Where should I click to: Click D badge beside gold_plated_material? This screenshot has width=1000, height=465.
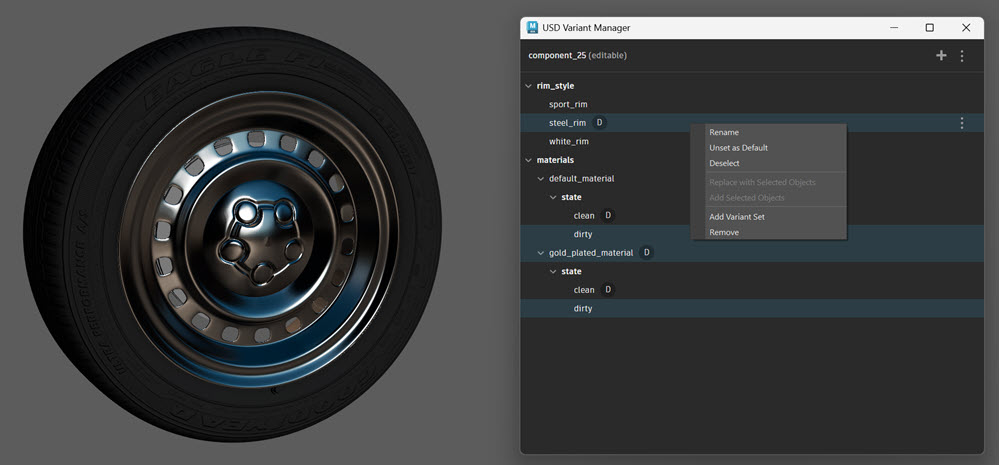click(x=646, y=253)
